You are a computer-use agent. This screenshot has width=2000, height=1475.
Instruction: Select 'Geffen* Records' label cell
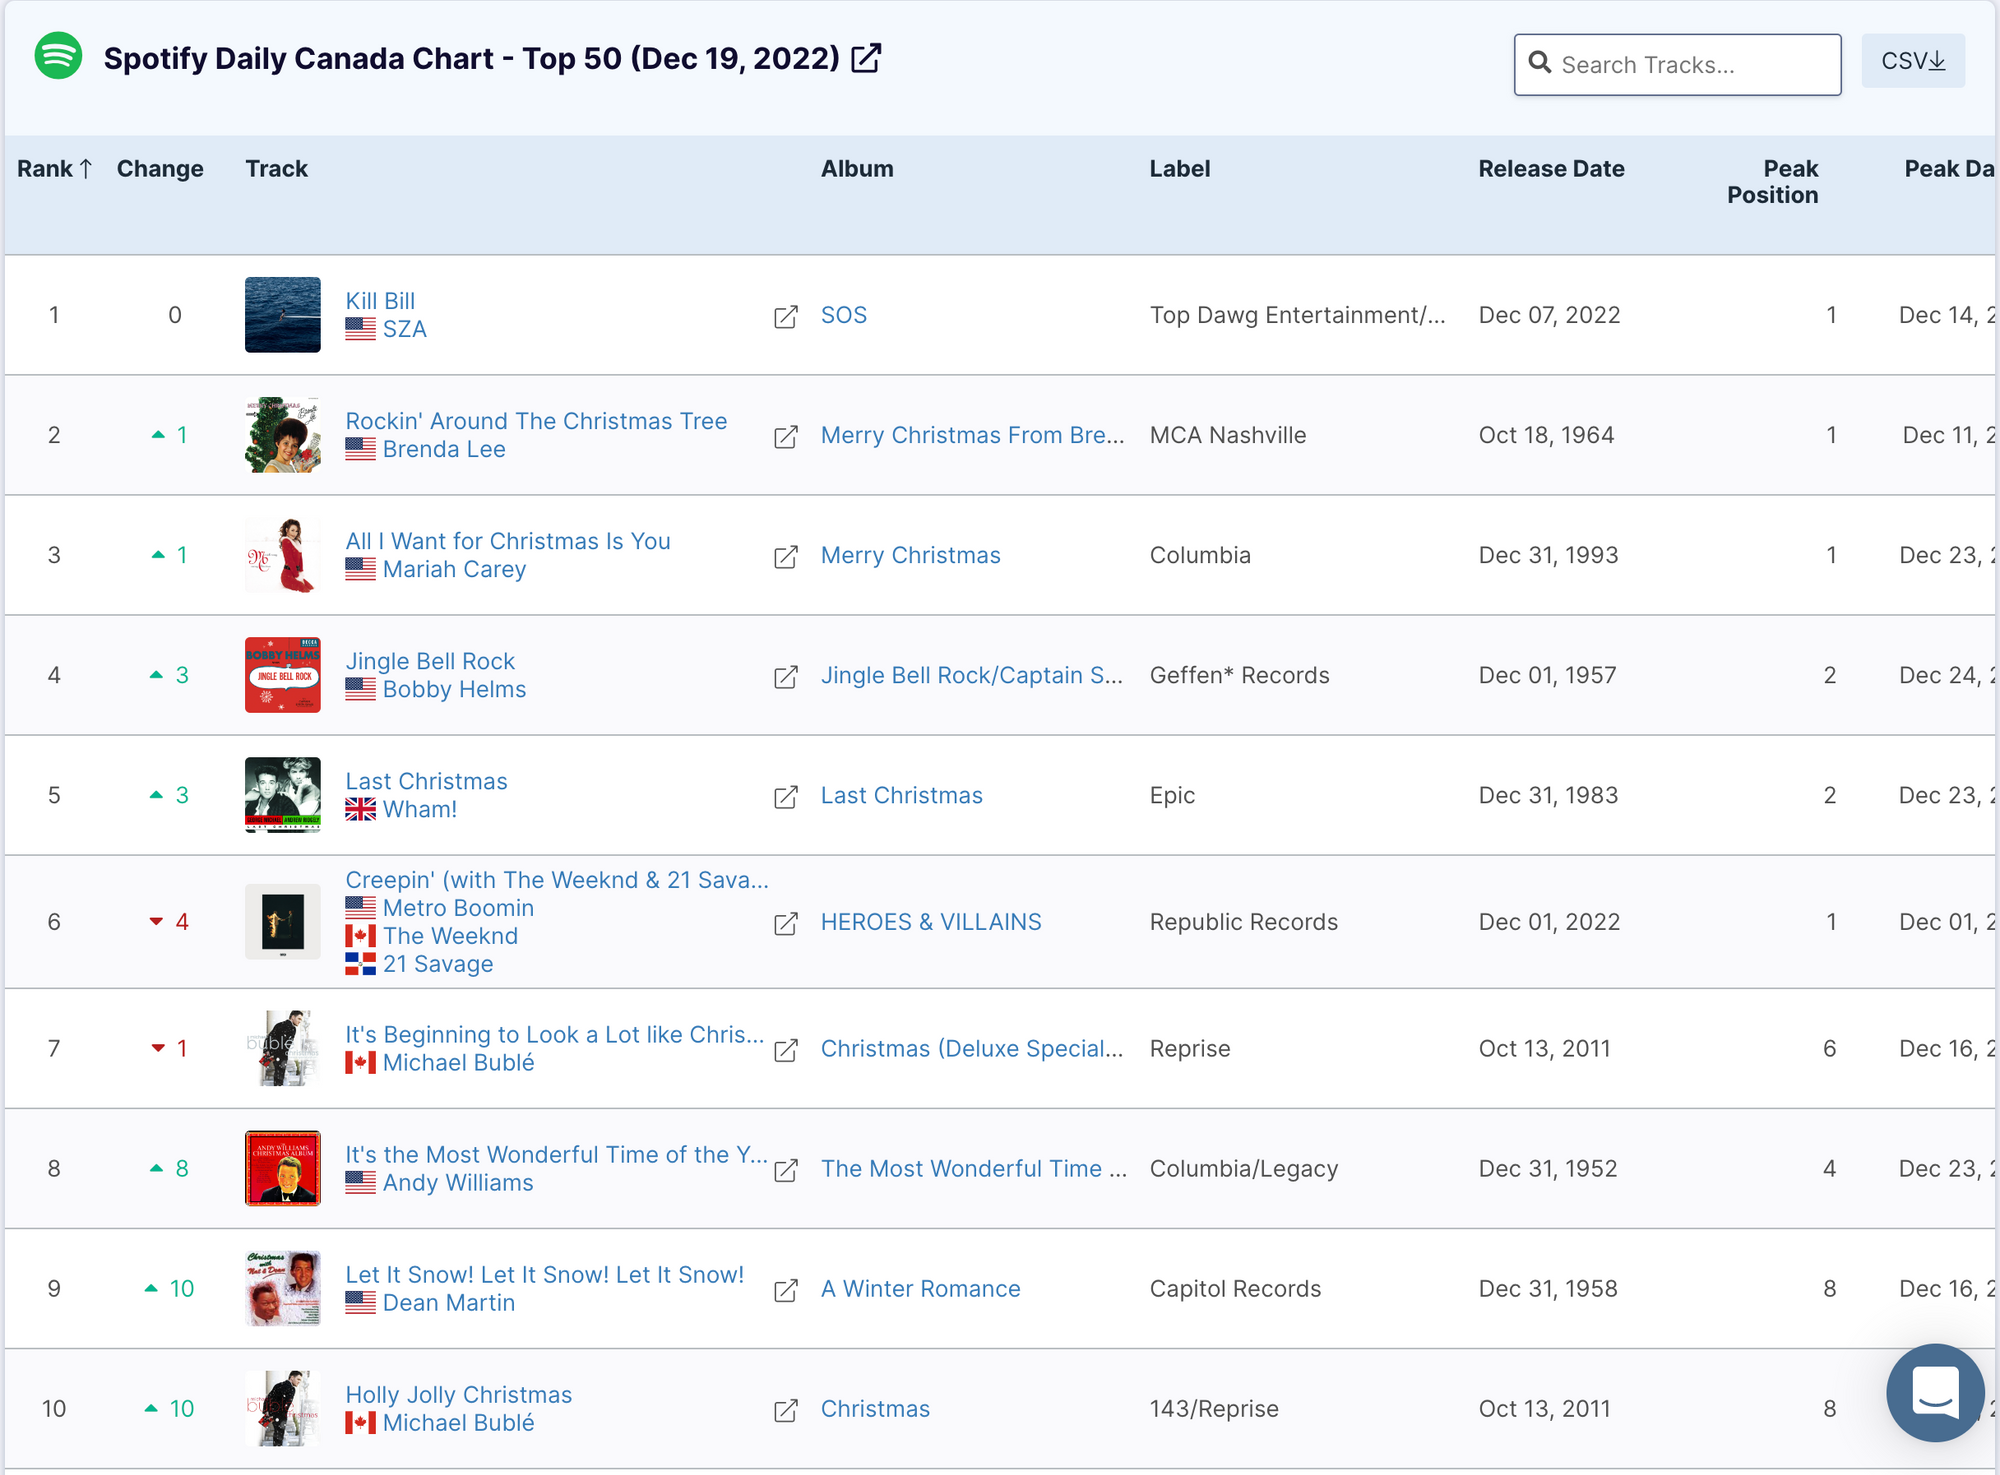(x=1240, y=675)
